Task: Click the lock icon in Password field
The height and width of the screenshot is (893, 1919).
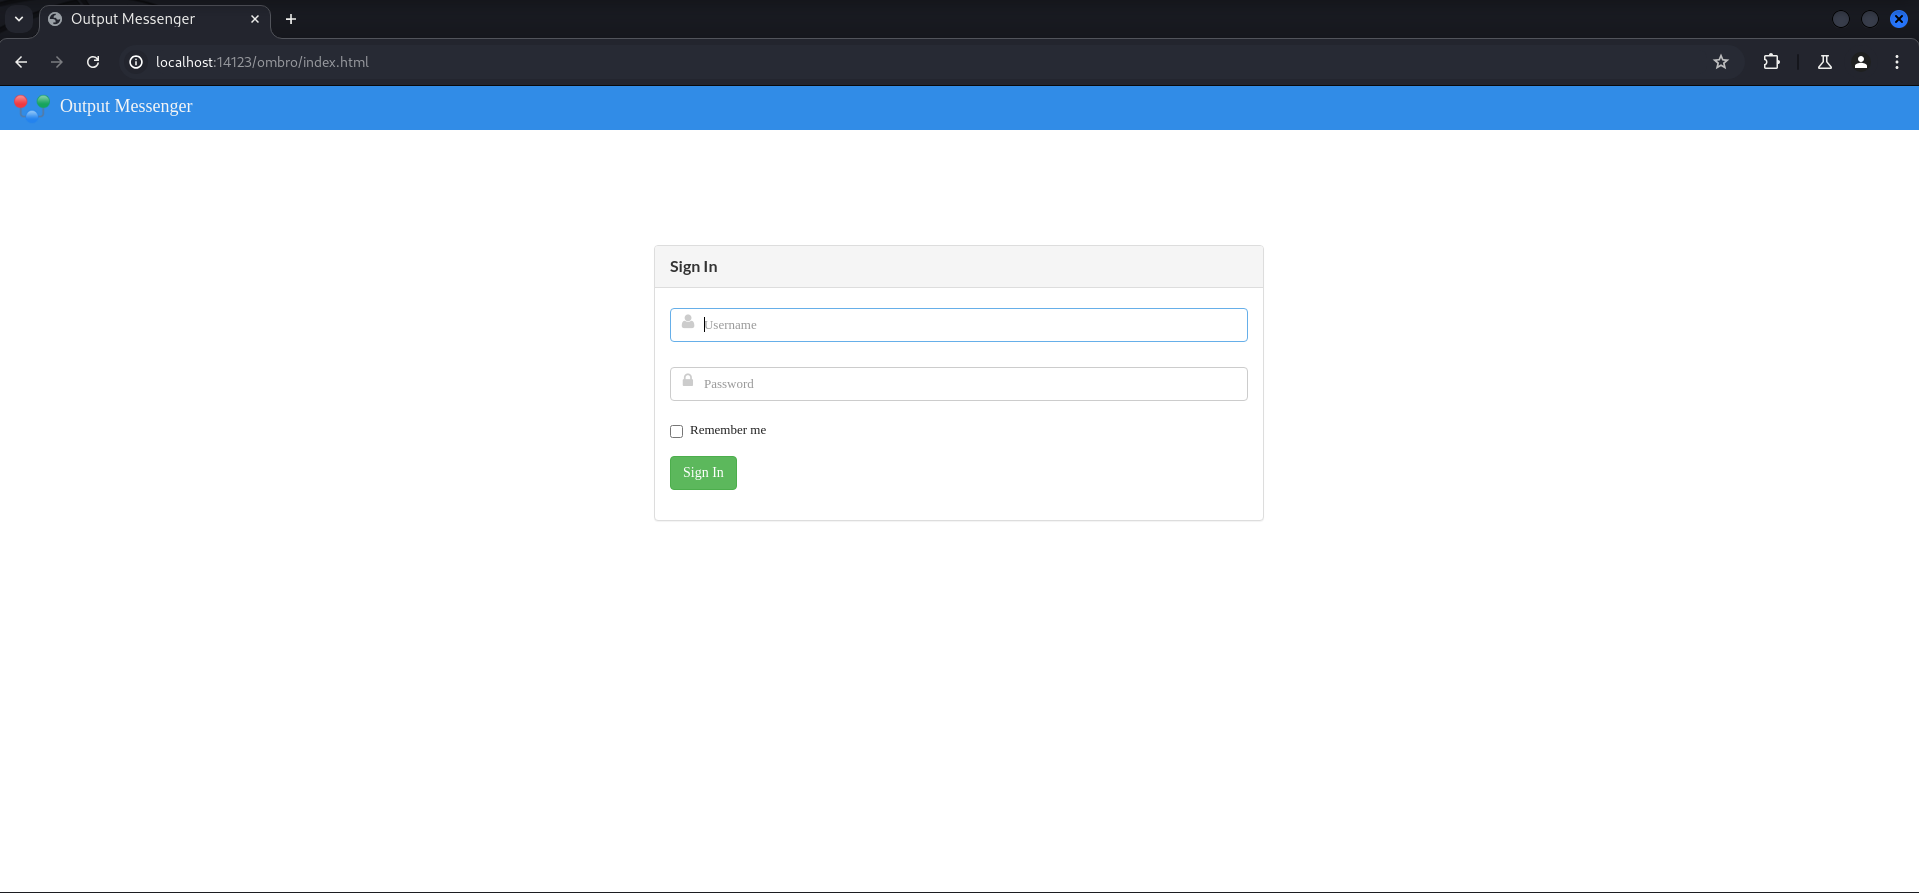Action: coord(688,381)
